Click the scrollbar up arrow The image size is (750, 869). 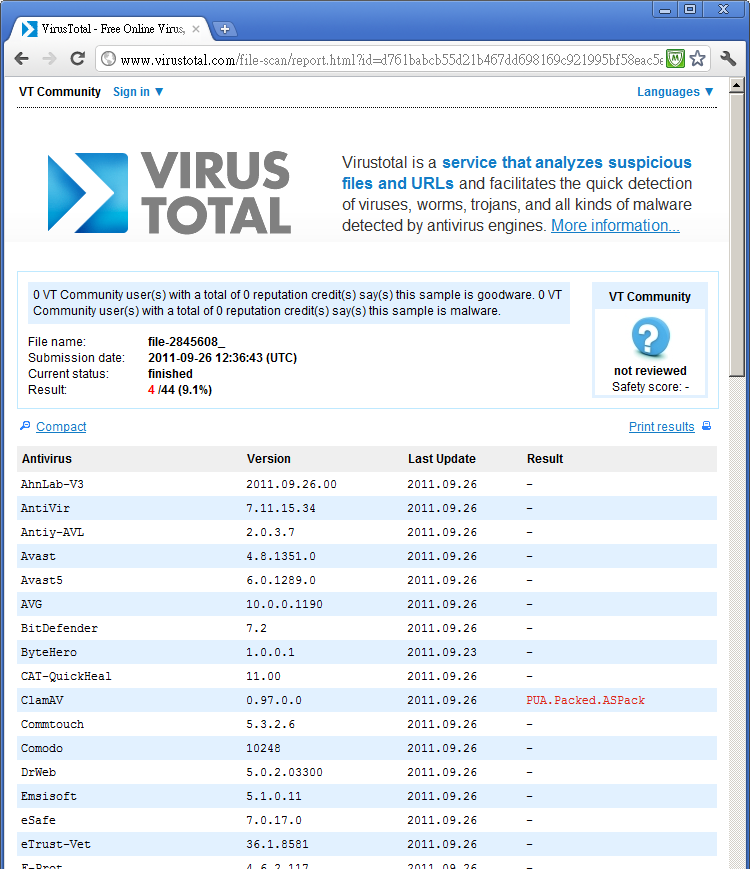pos(737,85)
